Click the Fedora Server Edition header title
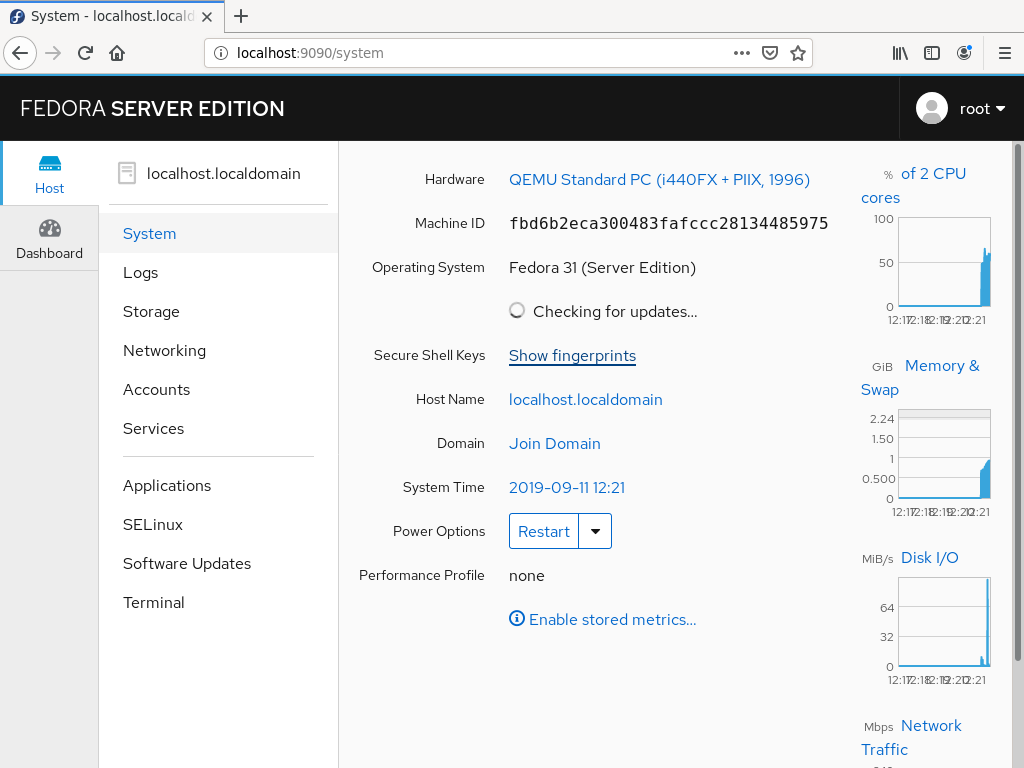The width and height of the screenshot is (1024, 768). (x=152, y=108)
